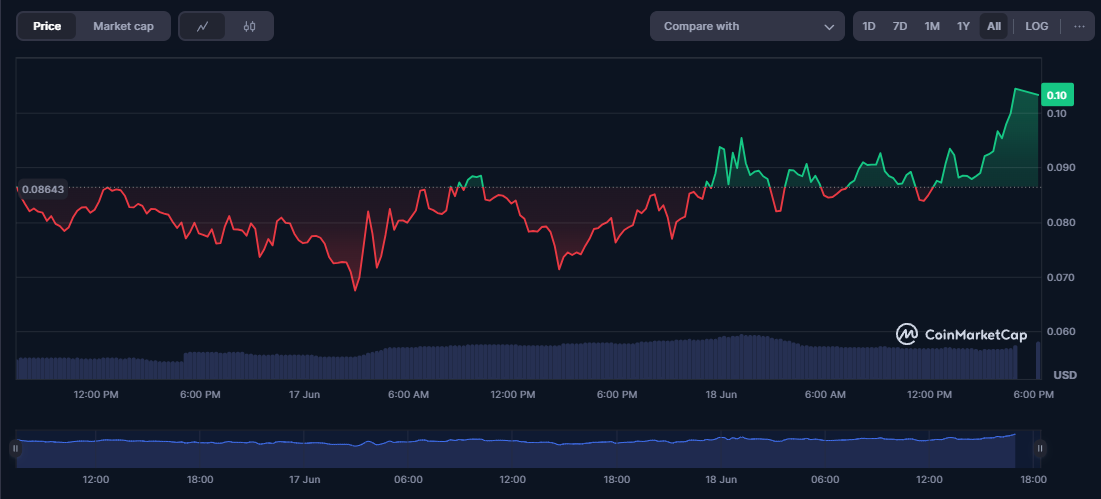Viewport: 1101px width, 499px height.
Task: Grab the right range slider handle
Action: 1041,448
